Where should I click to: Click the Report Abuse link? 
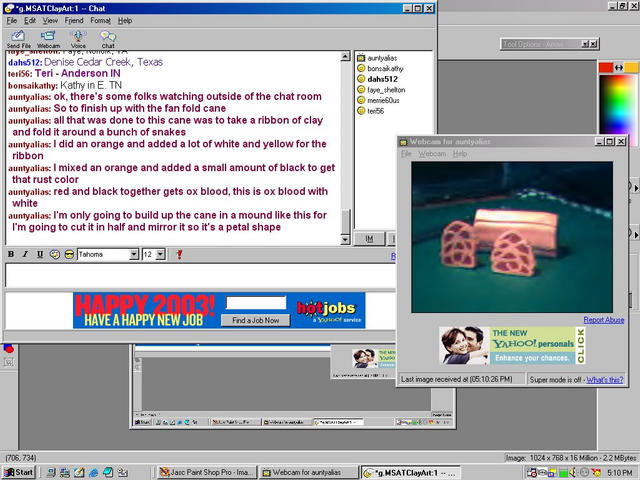tap(604, 320)
